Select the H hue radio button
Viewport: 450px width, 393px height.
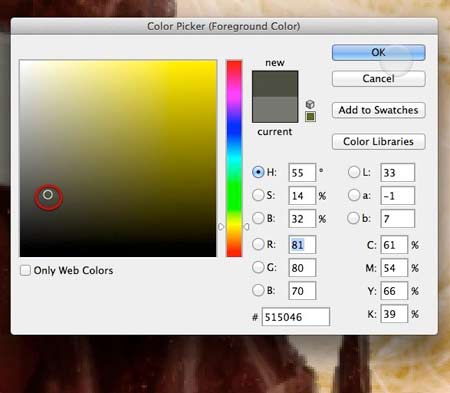(258, 172)
